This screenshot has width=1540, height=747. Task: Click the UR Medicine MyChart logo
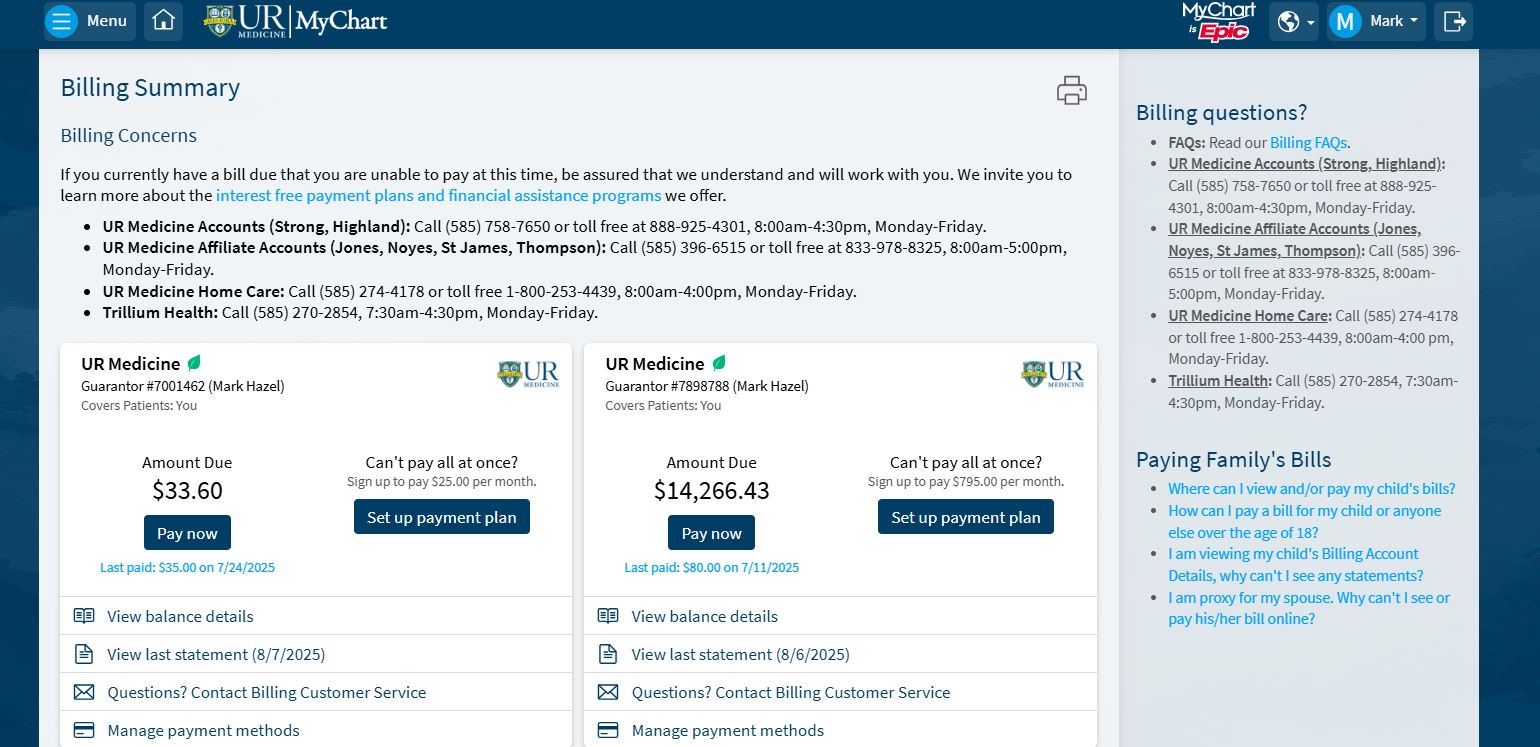coord(296,21)
